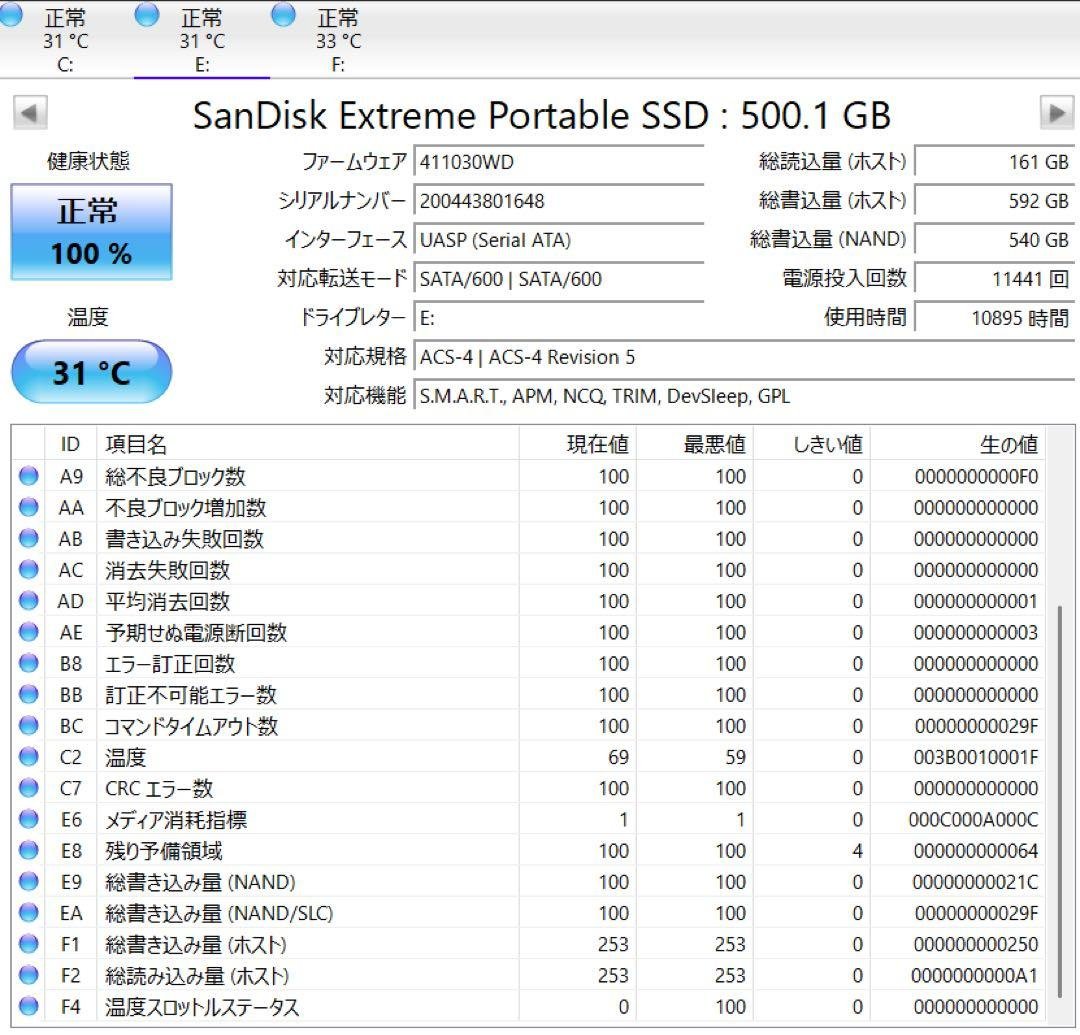Click the drive letter field E:
The height and width of the screenshot is (1035, 1080).
tap(559, 318)
